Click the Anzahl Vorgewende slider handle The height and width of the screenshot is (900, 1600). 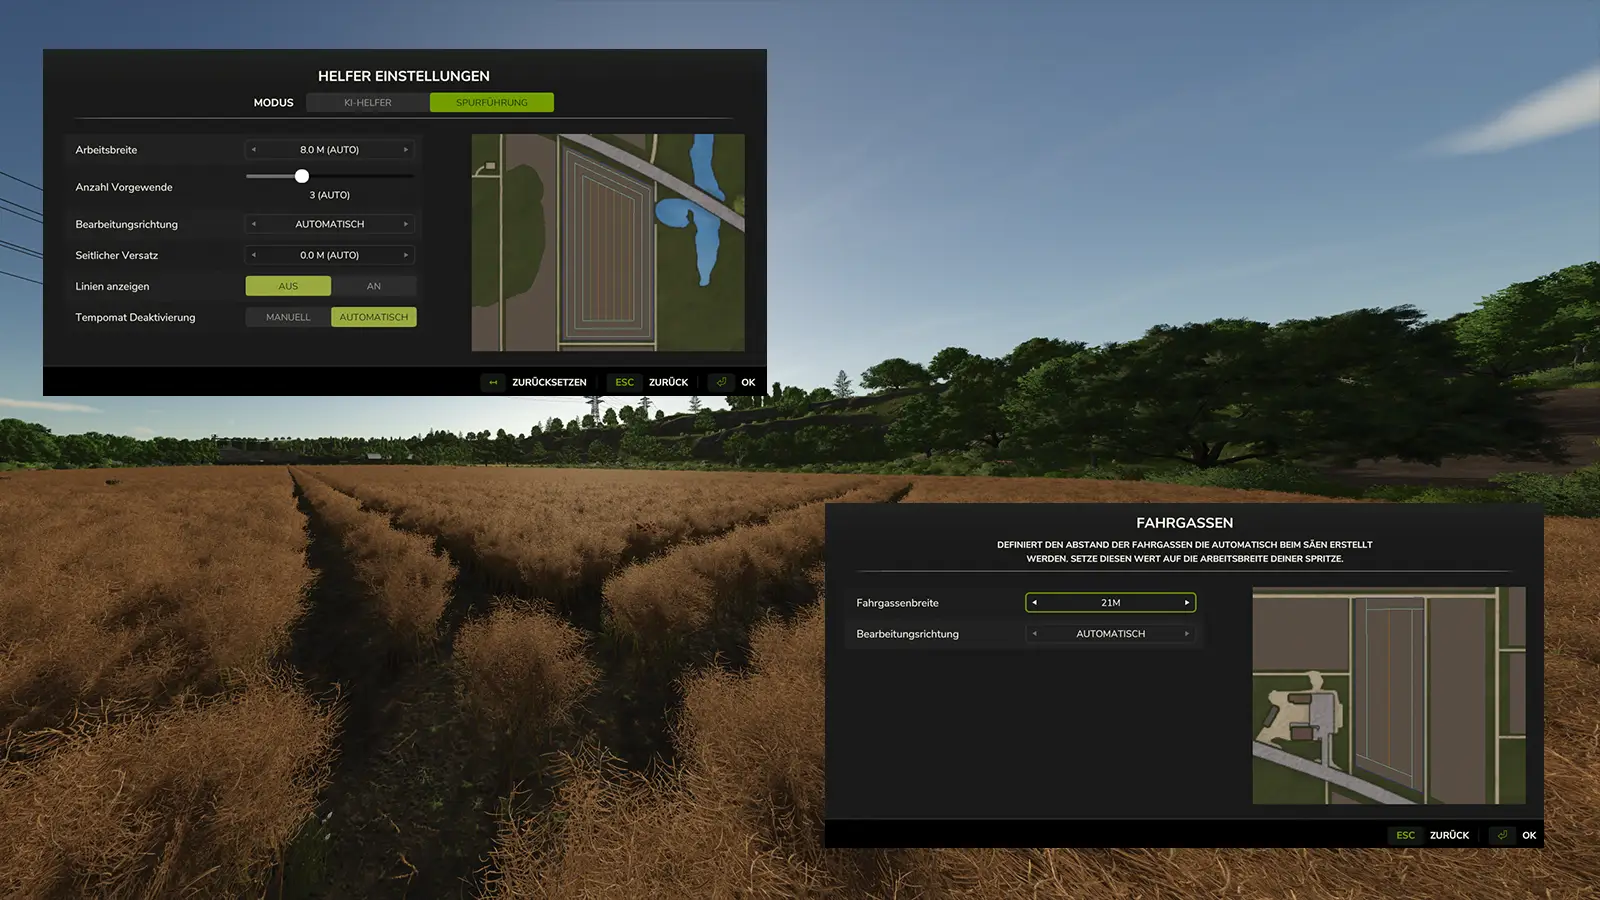coord(302,176)
